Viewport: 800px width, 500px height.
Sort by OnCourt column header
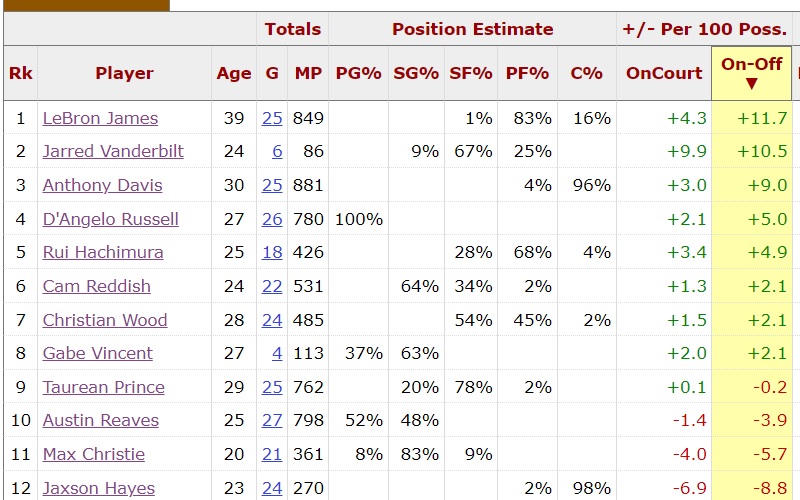664,73
